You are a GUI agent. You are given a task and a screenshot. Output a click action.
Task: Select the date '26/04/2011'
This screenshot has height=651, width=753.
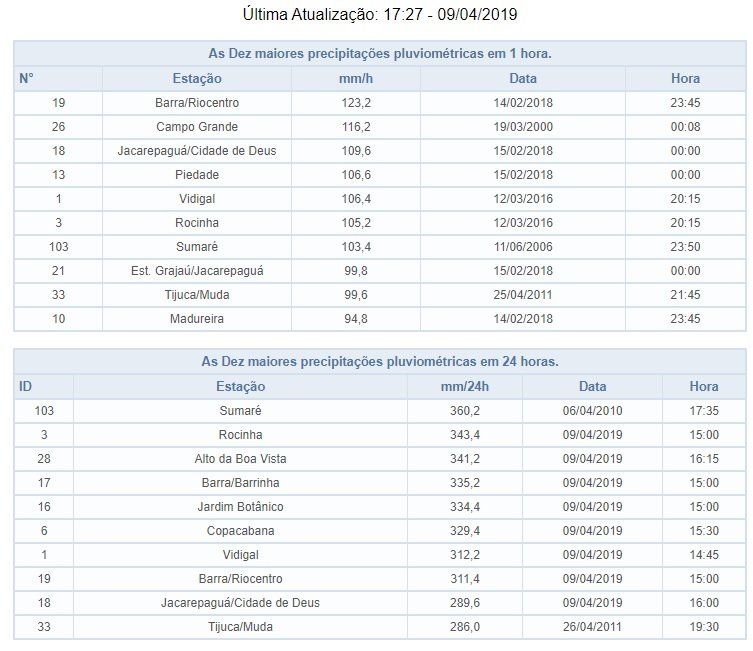click(593, 627)
